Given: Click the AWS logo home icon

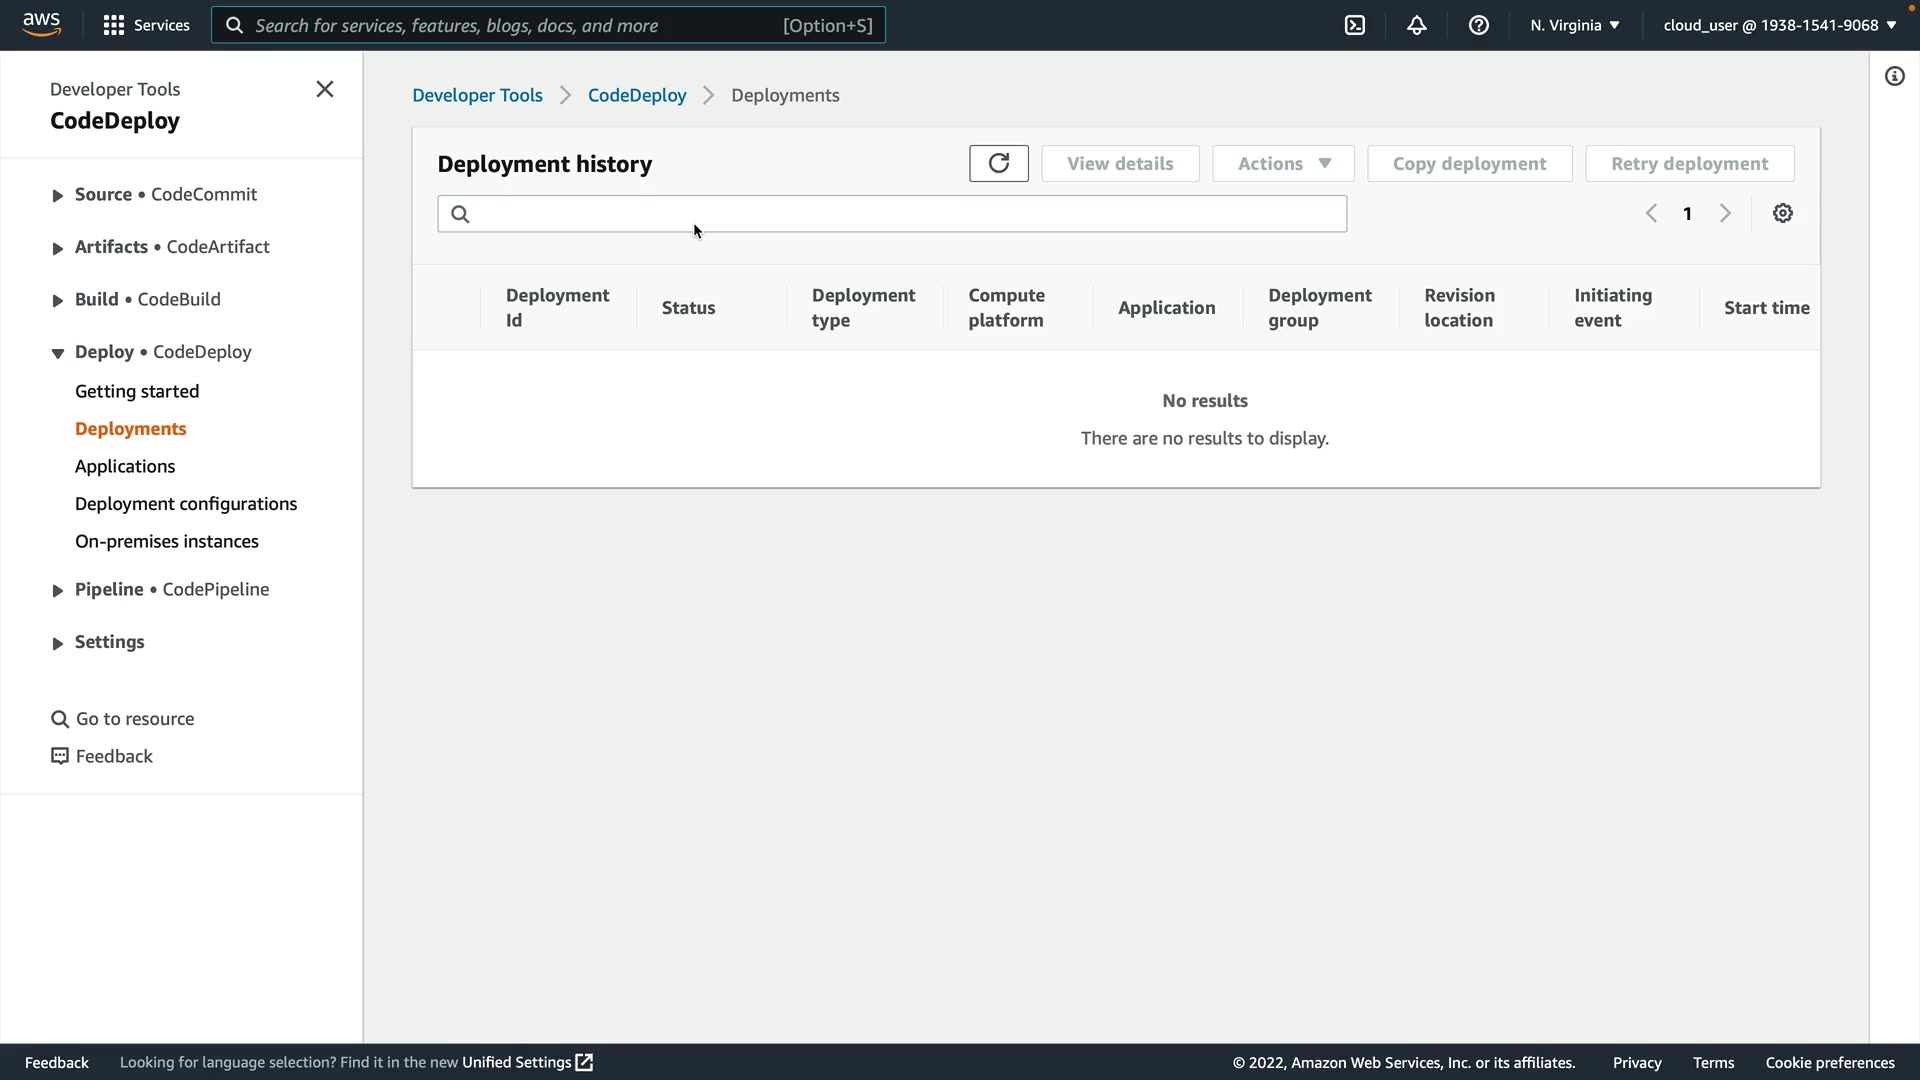Looking at the screenshot, I should [x=41, y=25].
